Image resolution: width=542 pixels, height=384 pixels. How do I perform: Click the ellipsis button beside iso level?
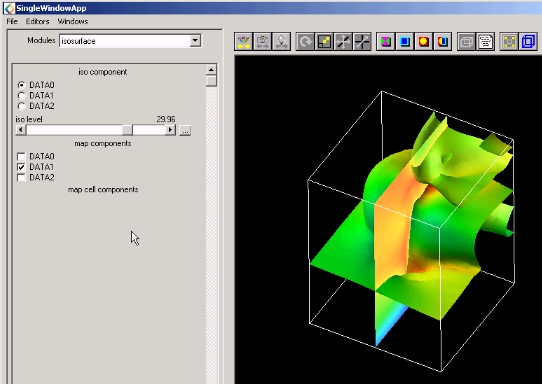pos(185,131)
